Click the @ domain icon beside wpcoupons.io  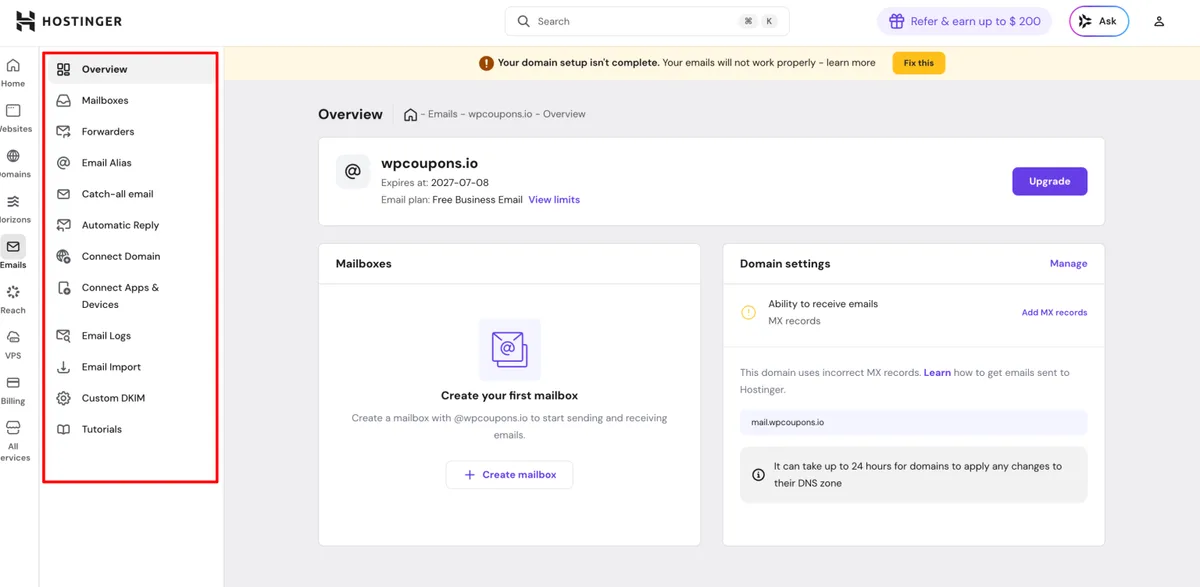353,172
